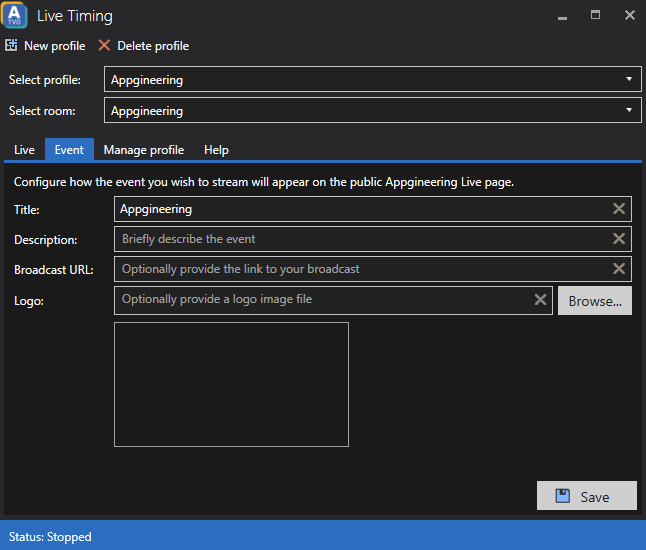Viewport: 646px width, 550px height.
Task: Click the Delete profile button
Action: (144, 46)
